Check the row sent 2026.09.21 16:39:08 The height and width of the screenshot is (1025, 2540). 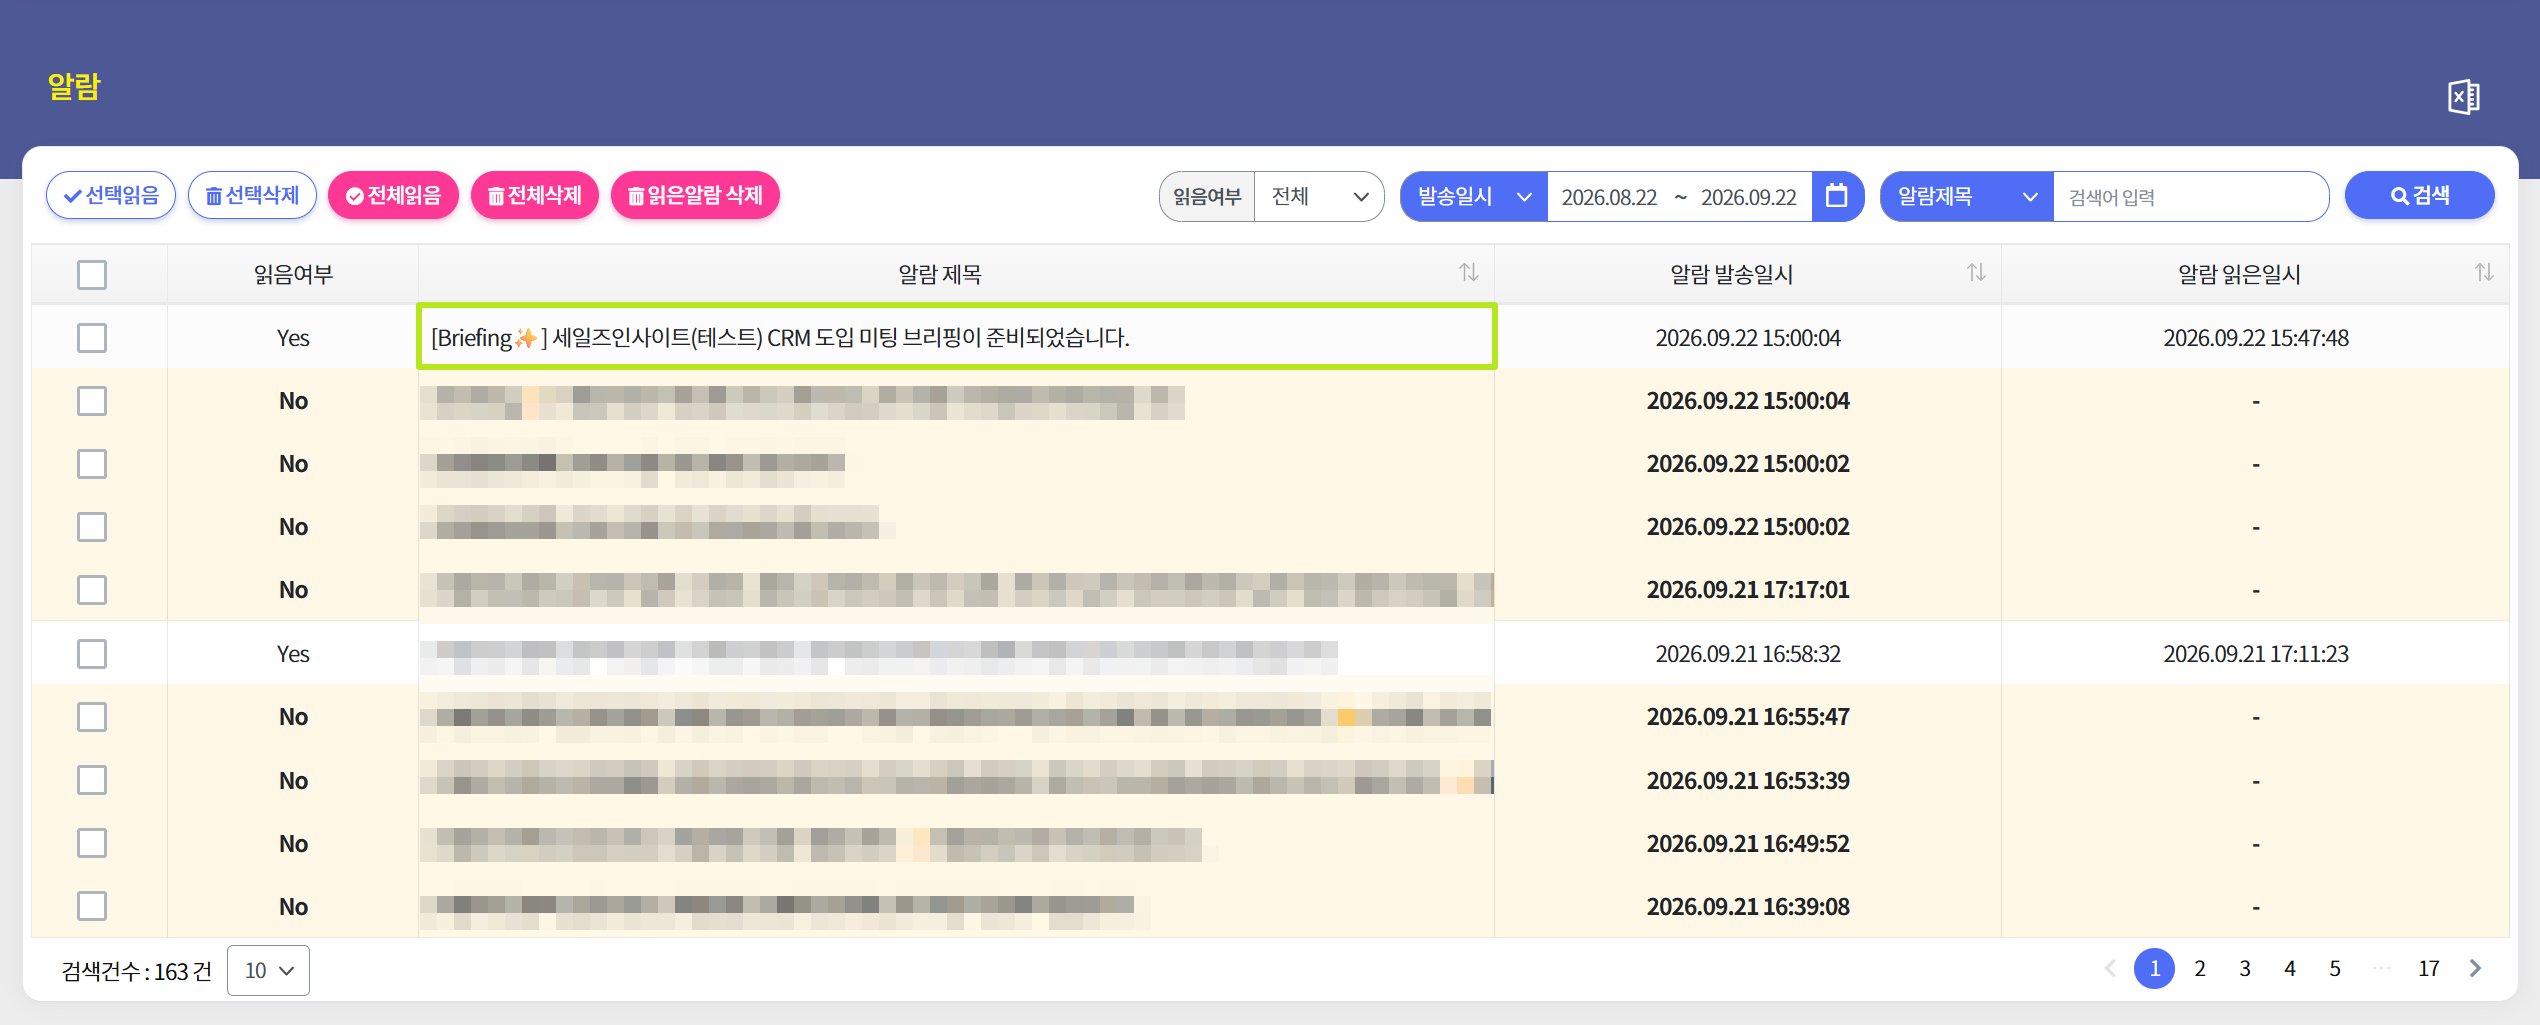coord(92,906)
